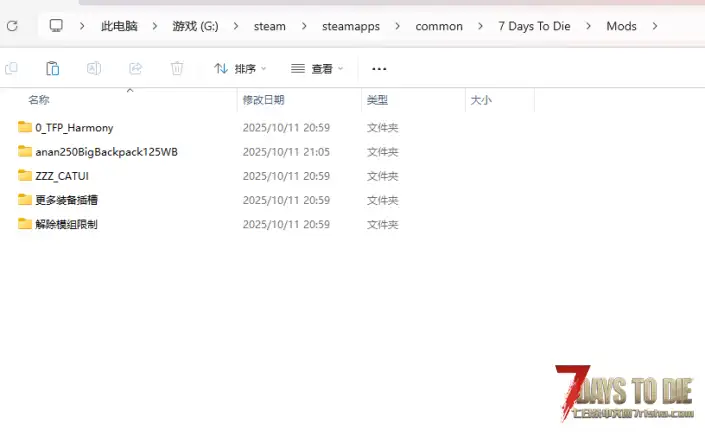The width and height of the screenshot is (705, 434).
Task: Go to 此电脑 in breadcrumb
Action: pyautogui.click(x=119, y=26)
